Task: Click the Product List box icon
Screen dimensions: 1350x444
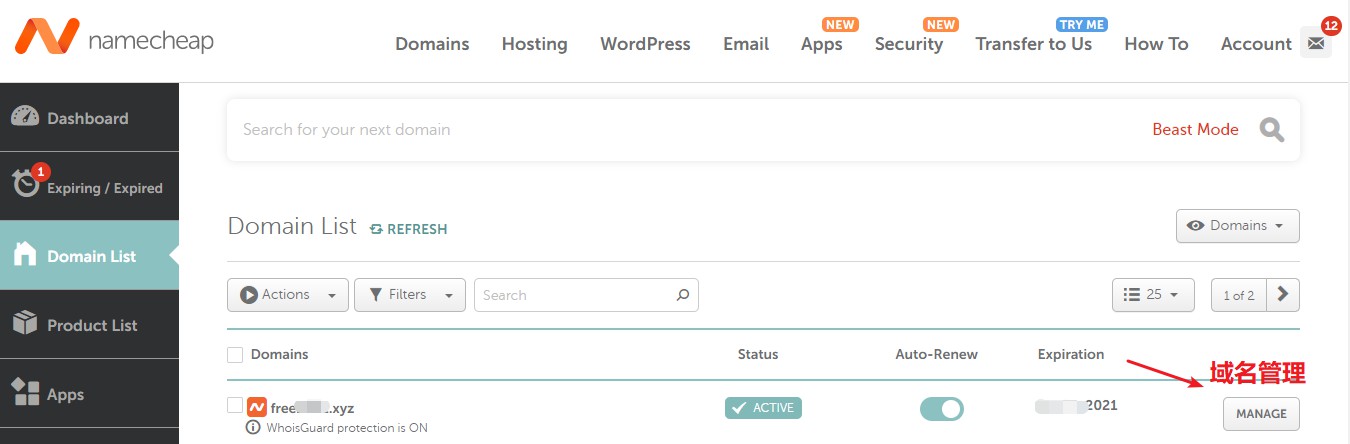Action: pos(25,324)
